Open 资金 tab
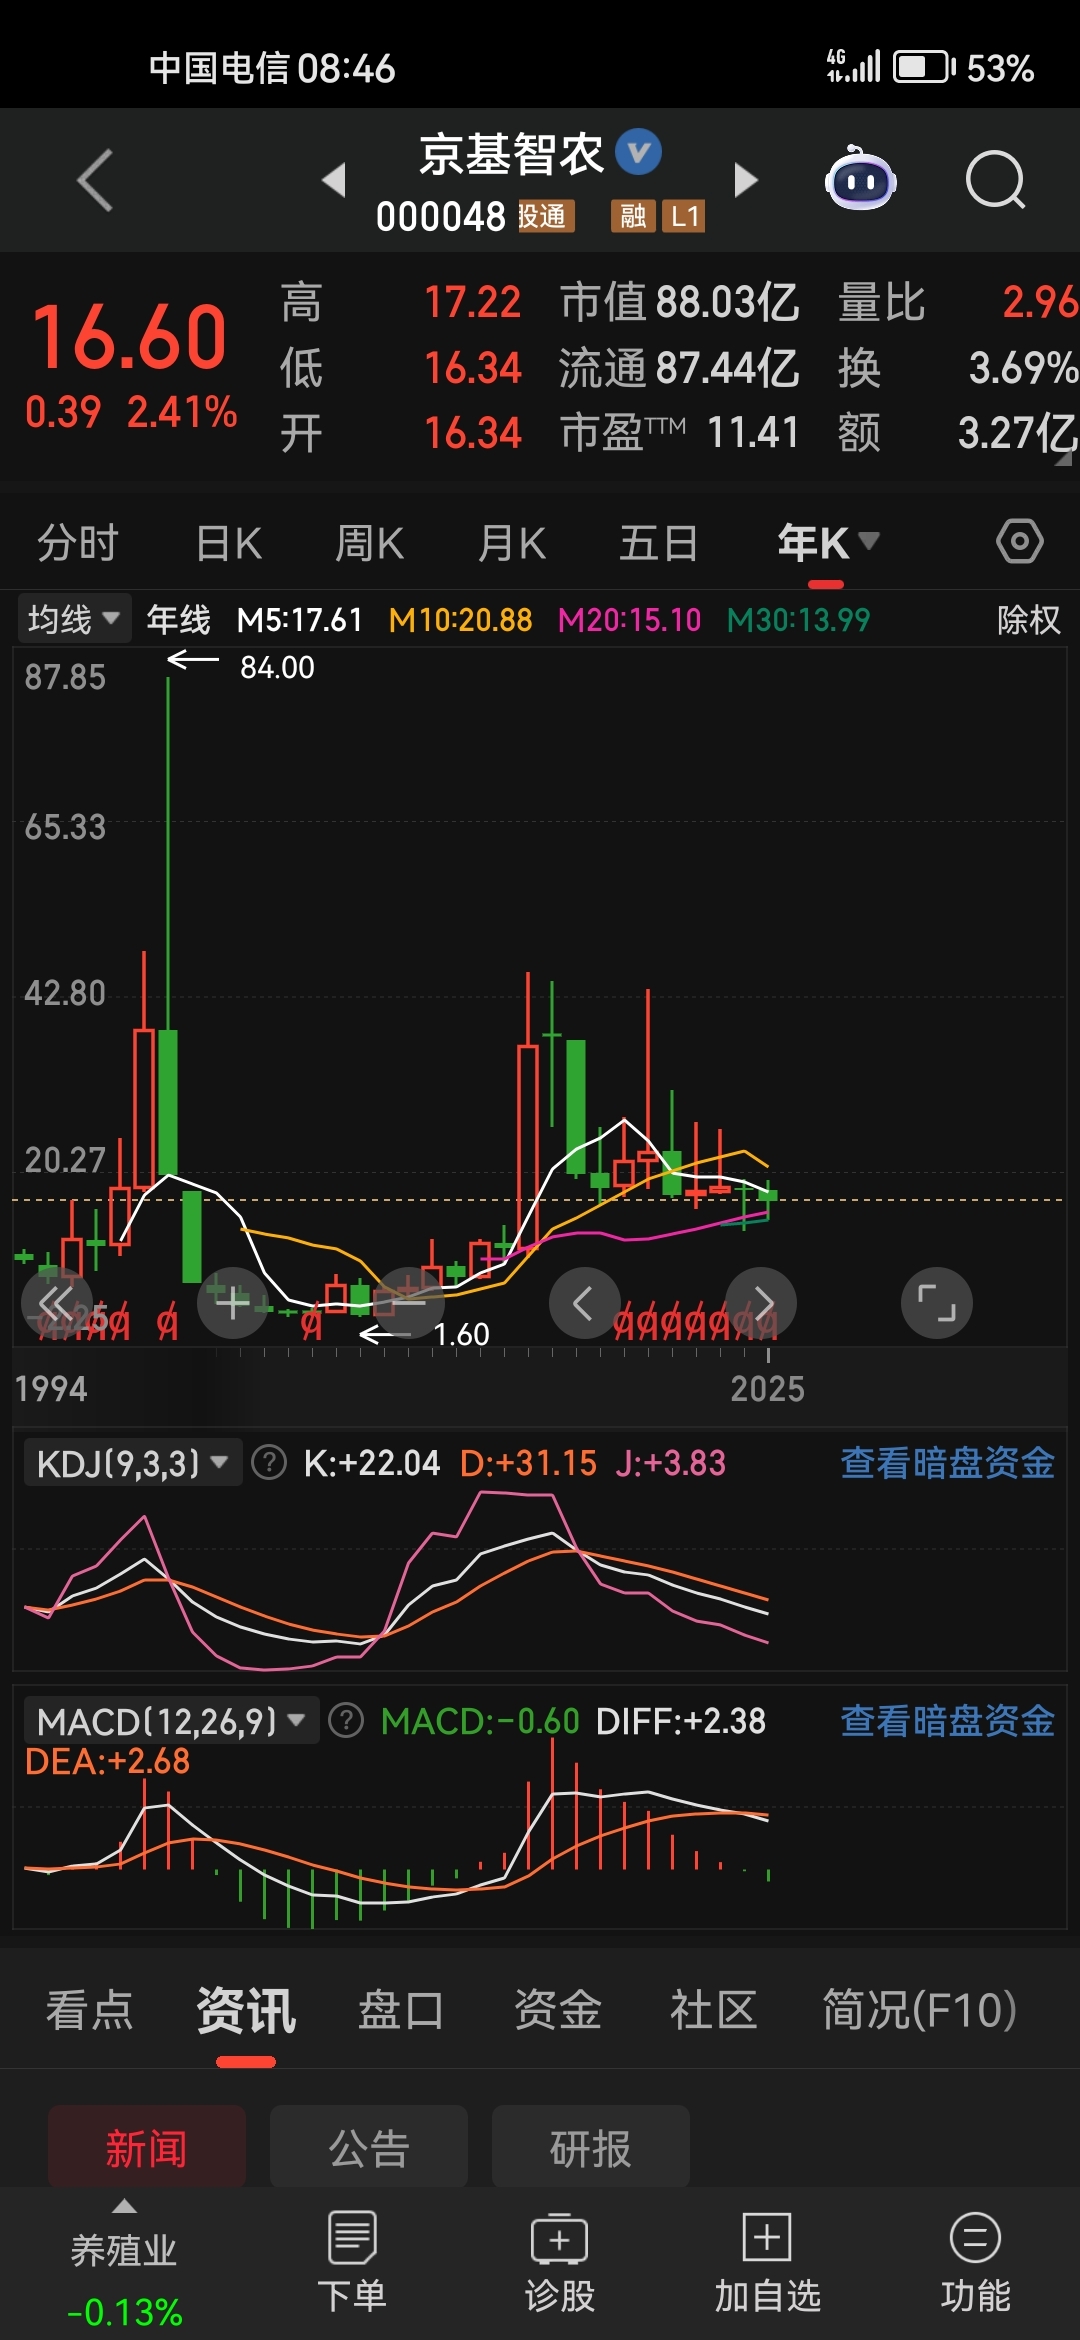The image size is (1080, 2340). click(x=557, y=2010)
